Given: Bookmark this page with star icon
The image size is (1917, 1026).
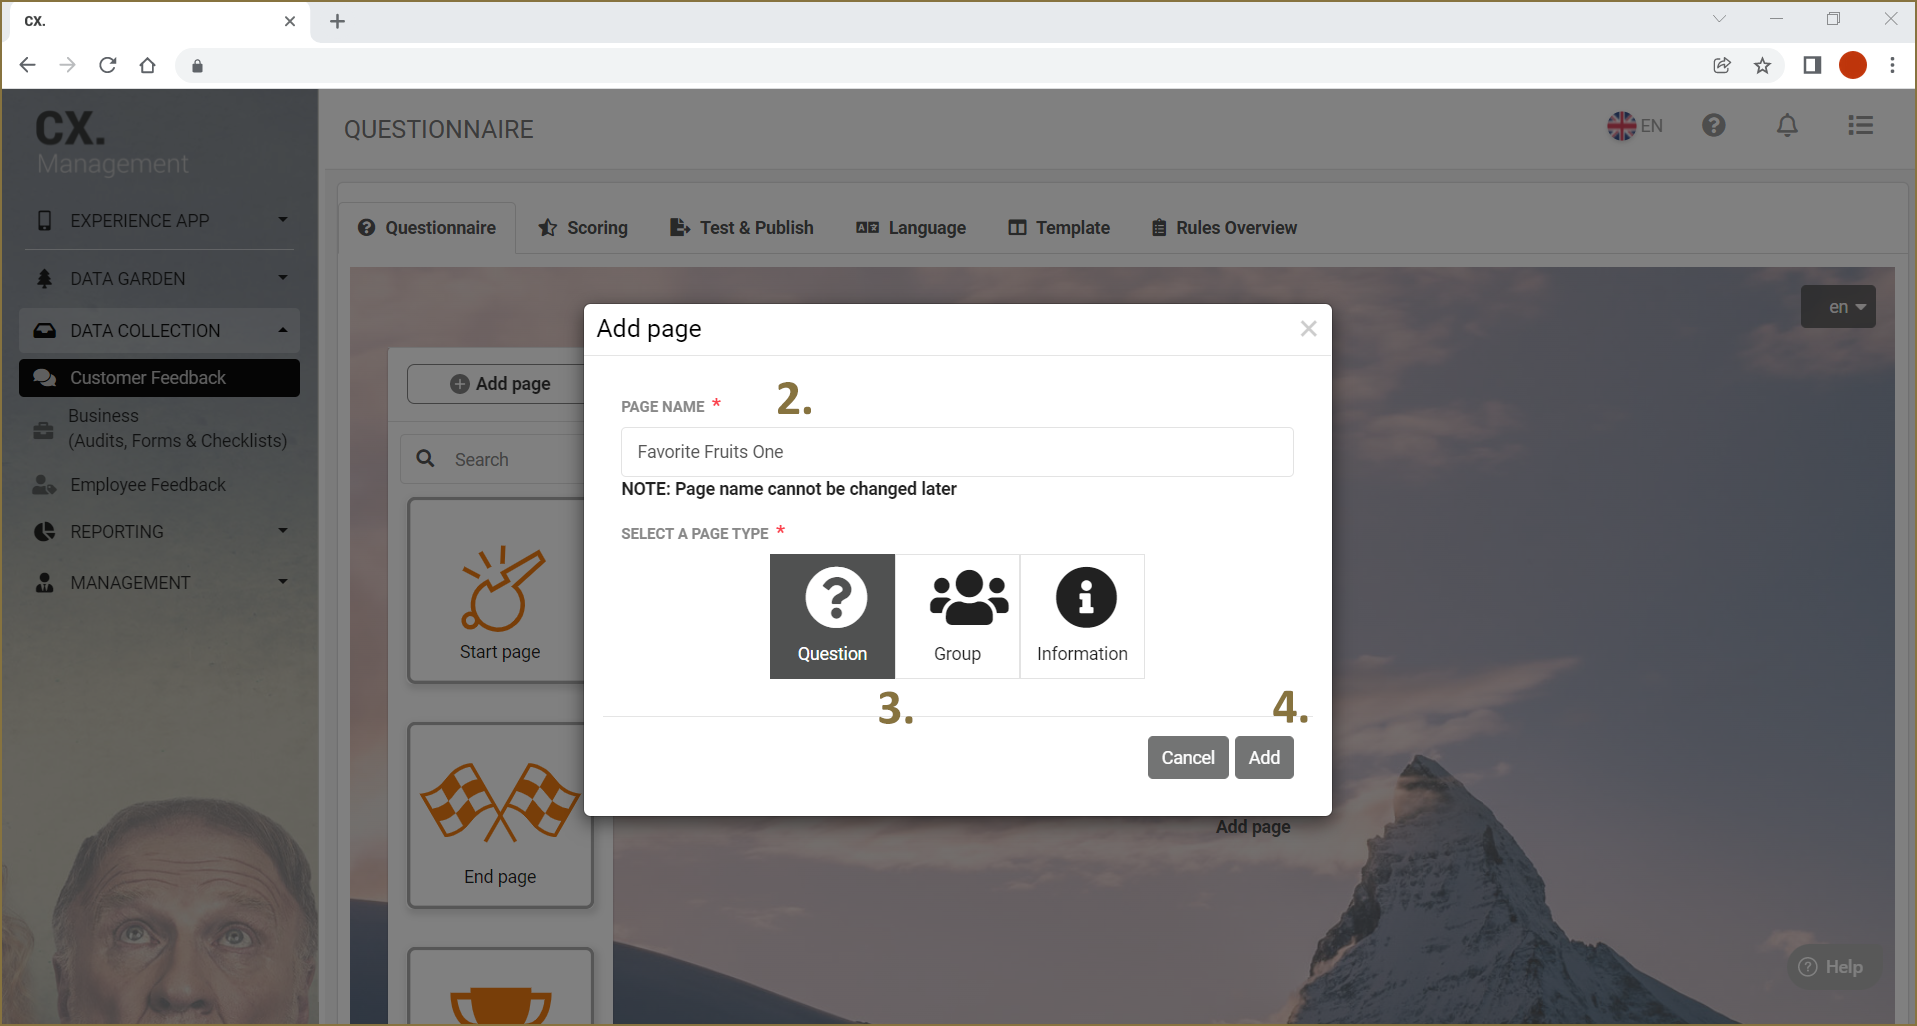Looking at the screenshot, I should 1762,65.
